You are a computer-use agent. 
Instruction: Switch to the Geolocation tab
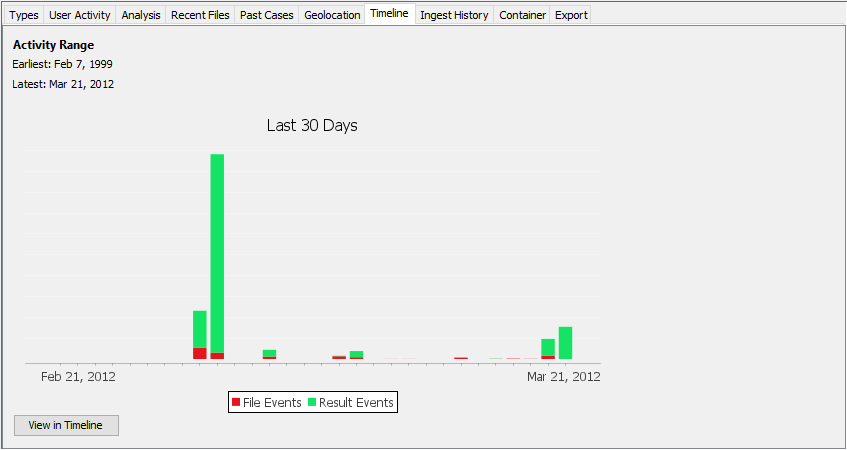[x=331, y=15]
